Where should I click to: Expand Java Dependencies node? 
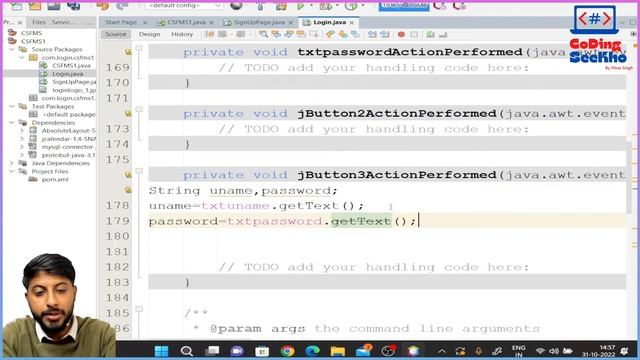pyautogui.click(x=12, y=163)
